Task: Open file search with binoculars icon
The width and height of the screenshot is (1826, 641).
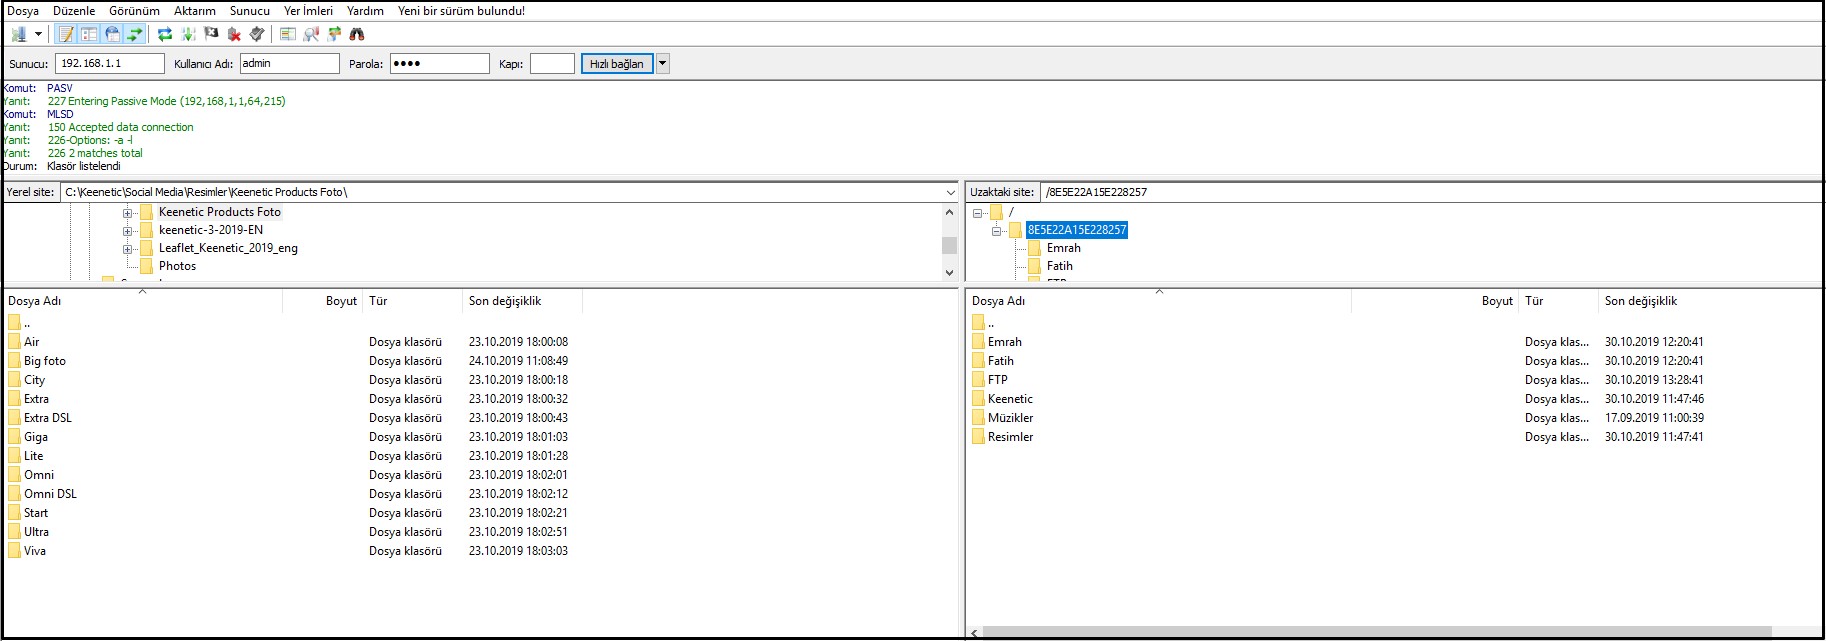Action: click(x=357, y=34)
